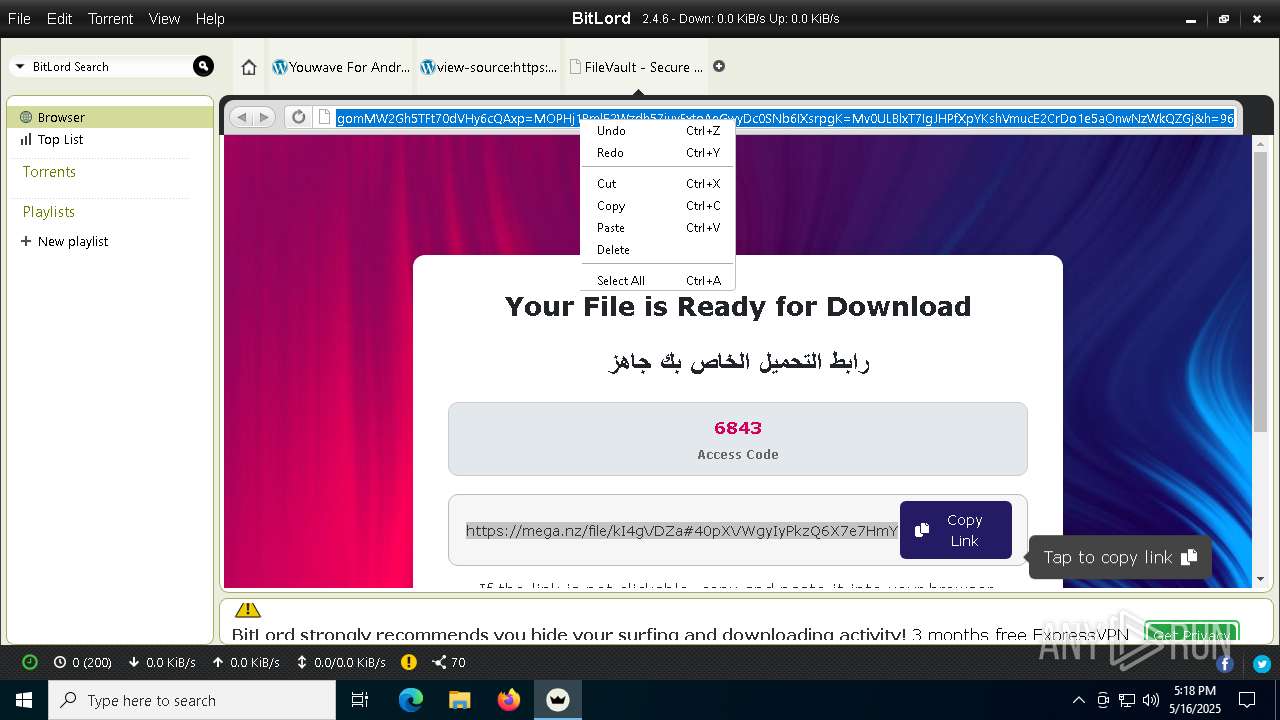Show hidden system tray icons
Screen dimensions: 1280x720
1078,700
